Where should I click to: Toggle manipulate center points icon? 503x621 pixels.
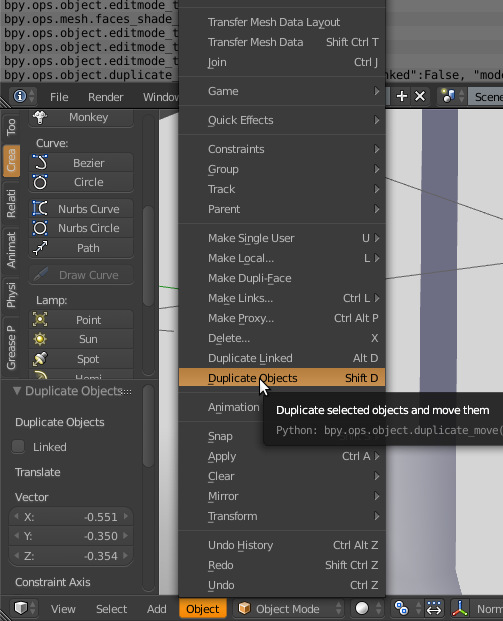(x=434, y=608)
